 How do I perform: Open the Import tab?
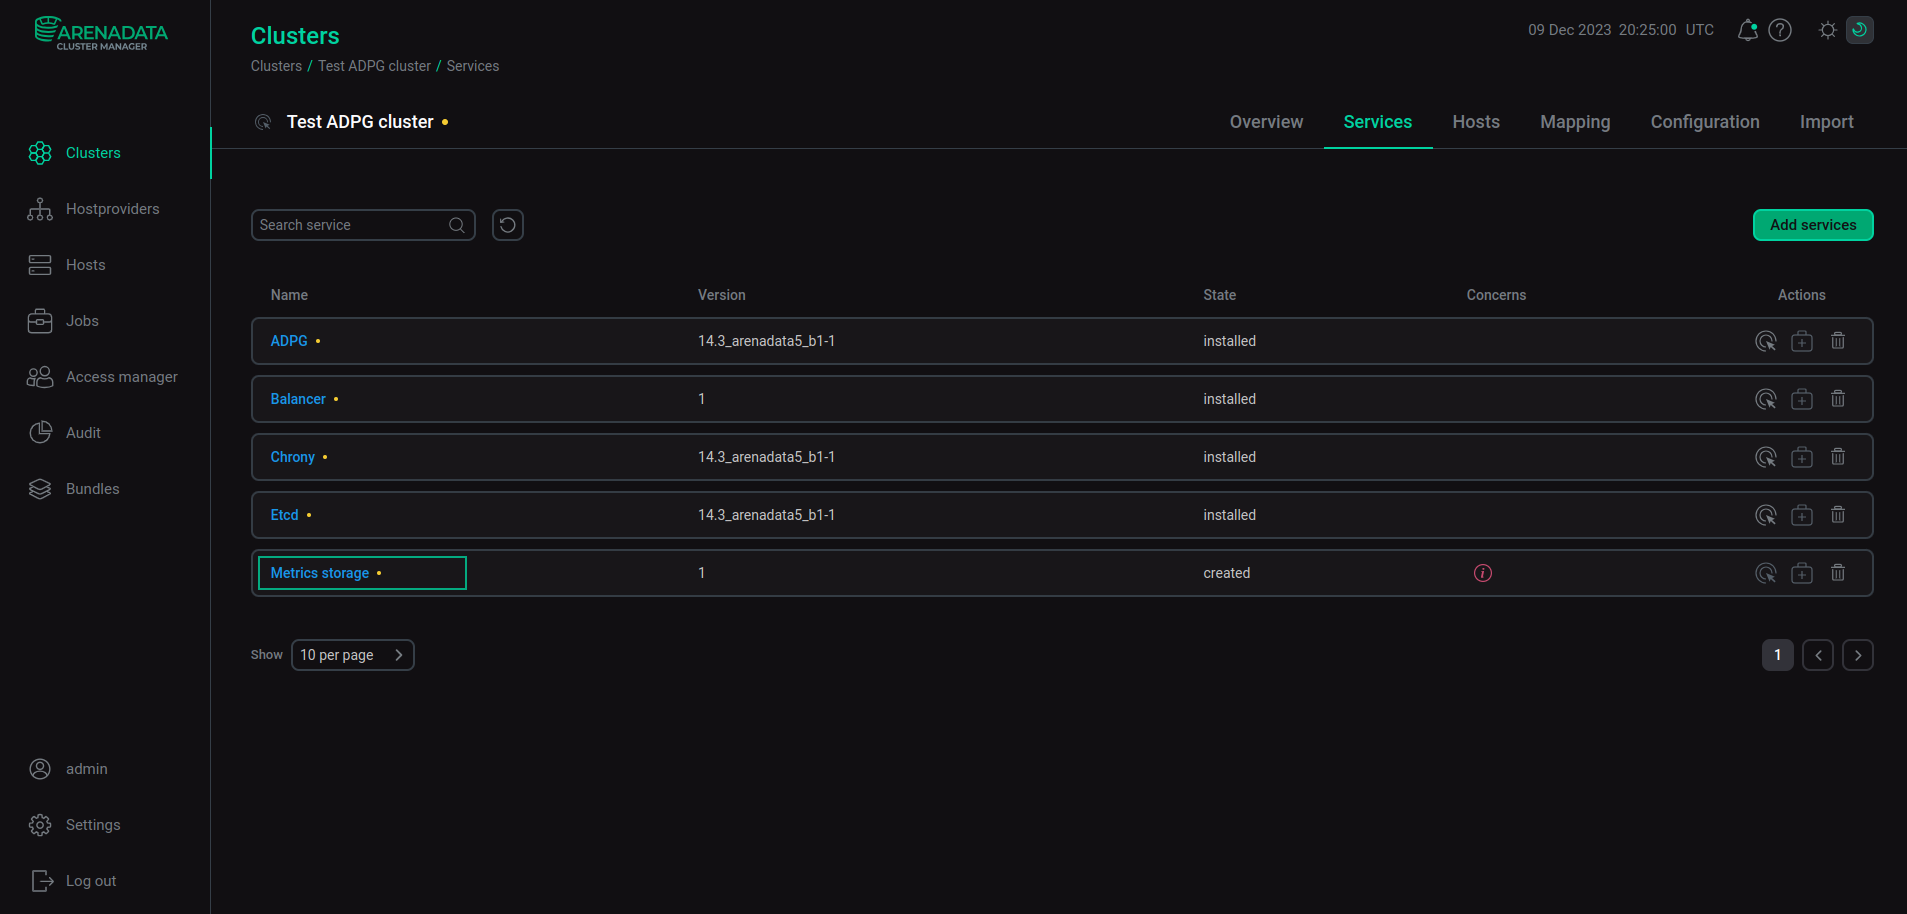tap(1826, 122)
